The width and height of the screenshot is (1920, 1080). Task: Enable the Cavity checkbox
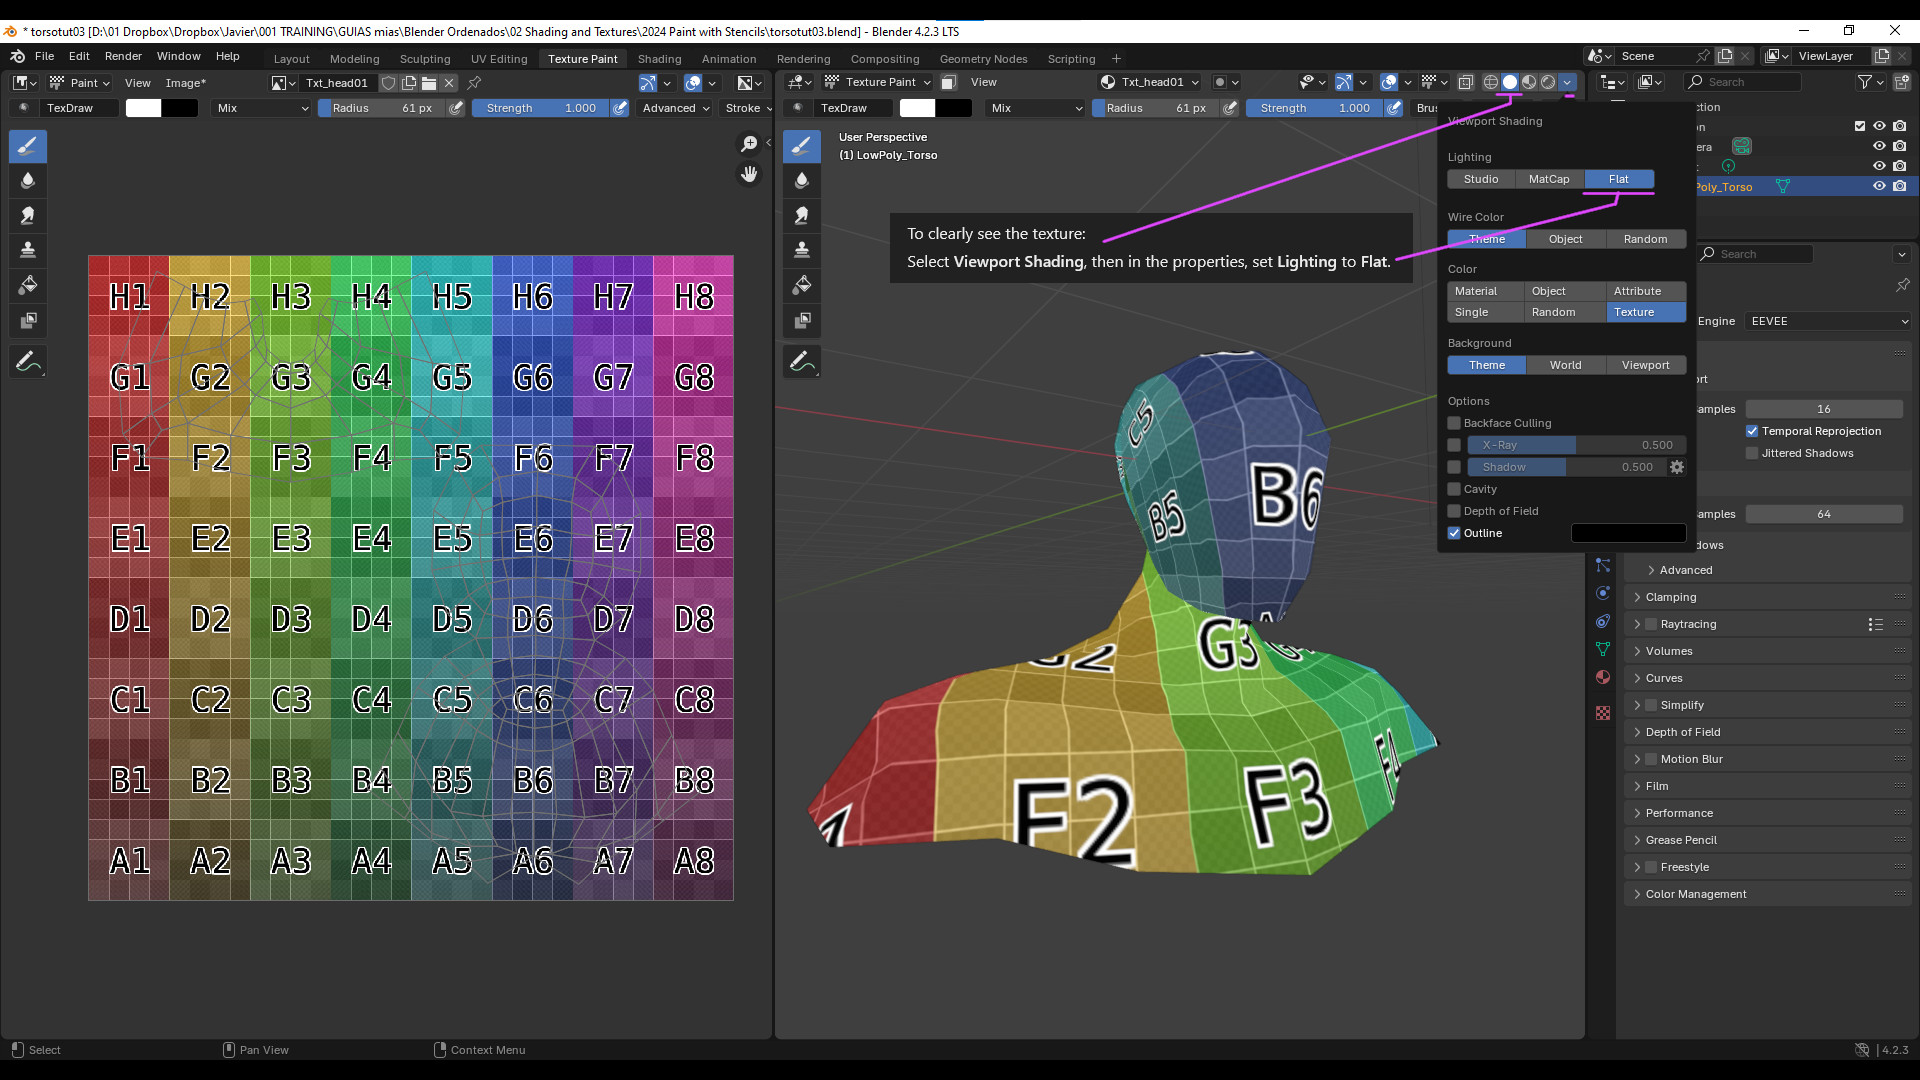(x=1454, y=489)
